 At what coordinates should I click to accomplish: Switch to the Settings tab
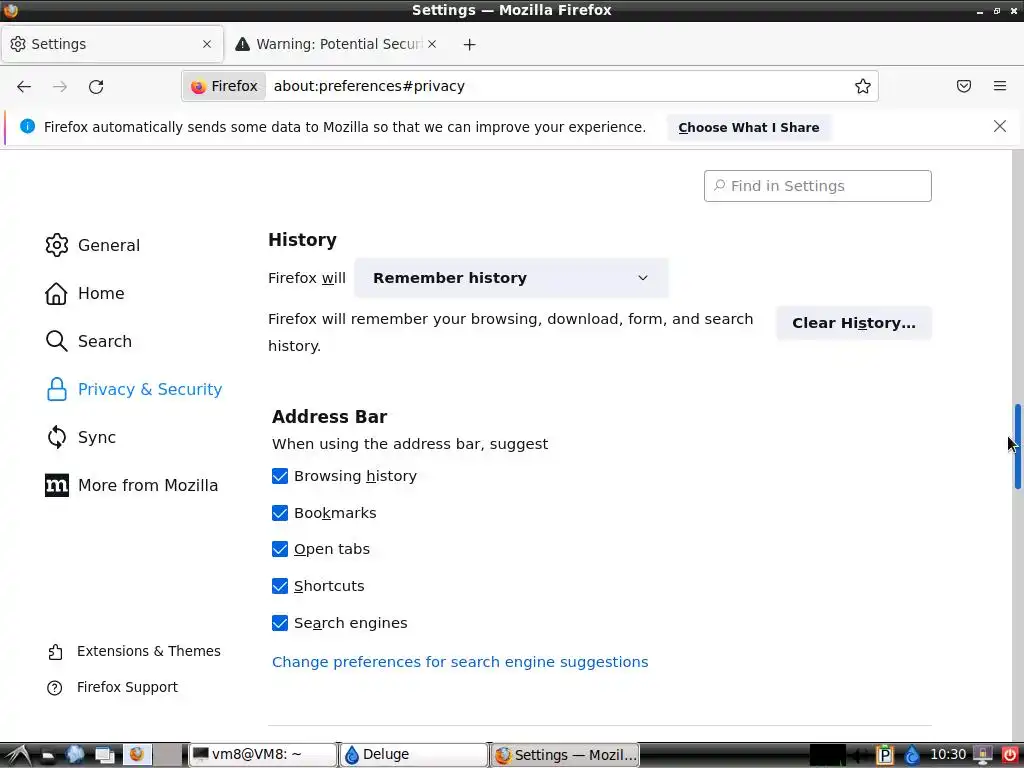pos(112,44)
